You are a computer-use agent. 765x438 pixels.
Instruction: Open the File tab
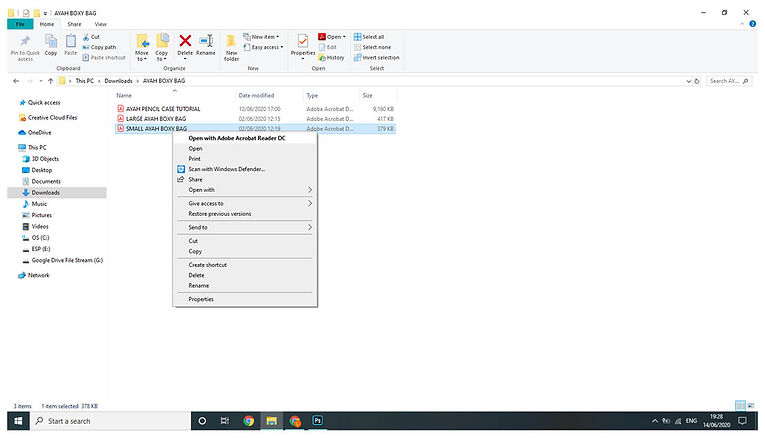pyautogui.click(x=20, y=24)
